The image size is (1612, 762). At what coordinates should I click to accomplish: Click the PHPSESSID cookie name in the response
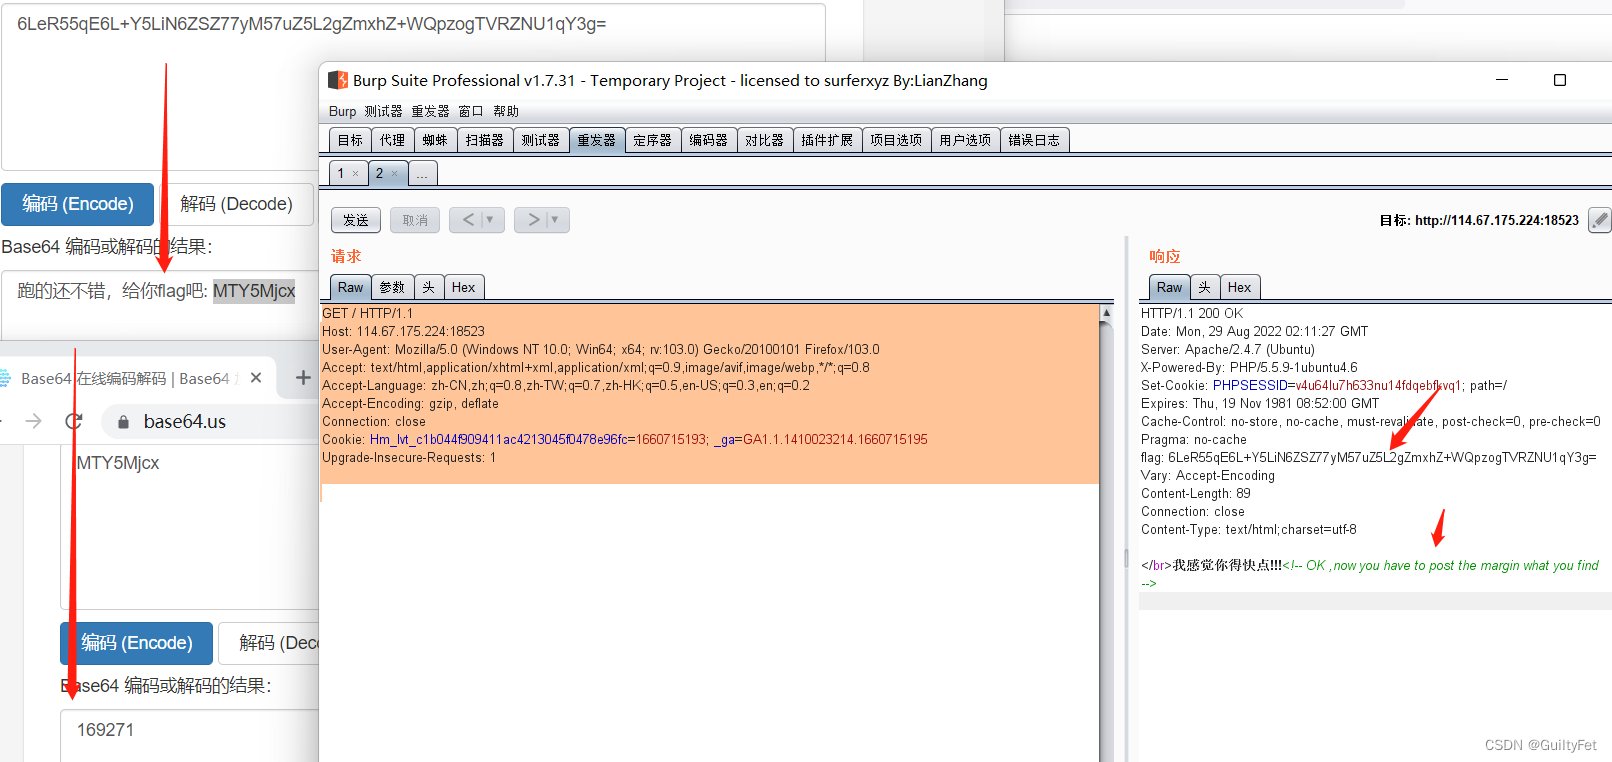tap(1250, 386)
